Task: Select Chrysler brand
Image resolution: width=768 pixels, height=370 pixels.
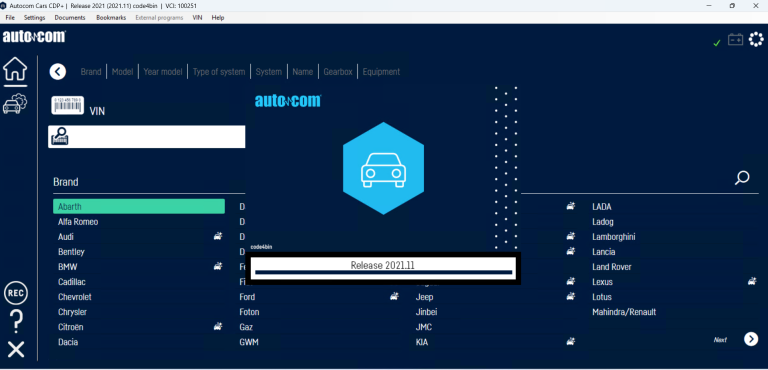Action: coord(72,312)
